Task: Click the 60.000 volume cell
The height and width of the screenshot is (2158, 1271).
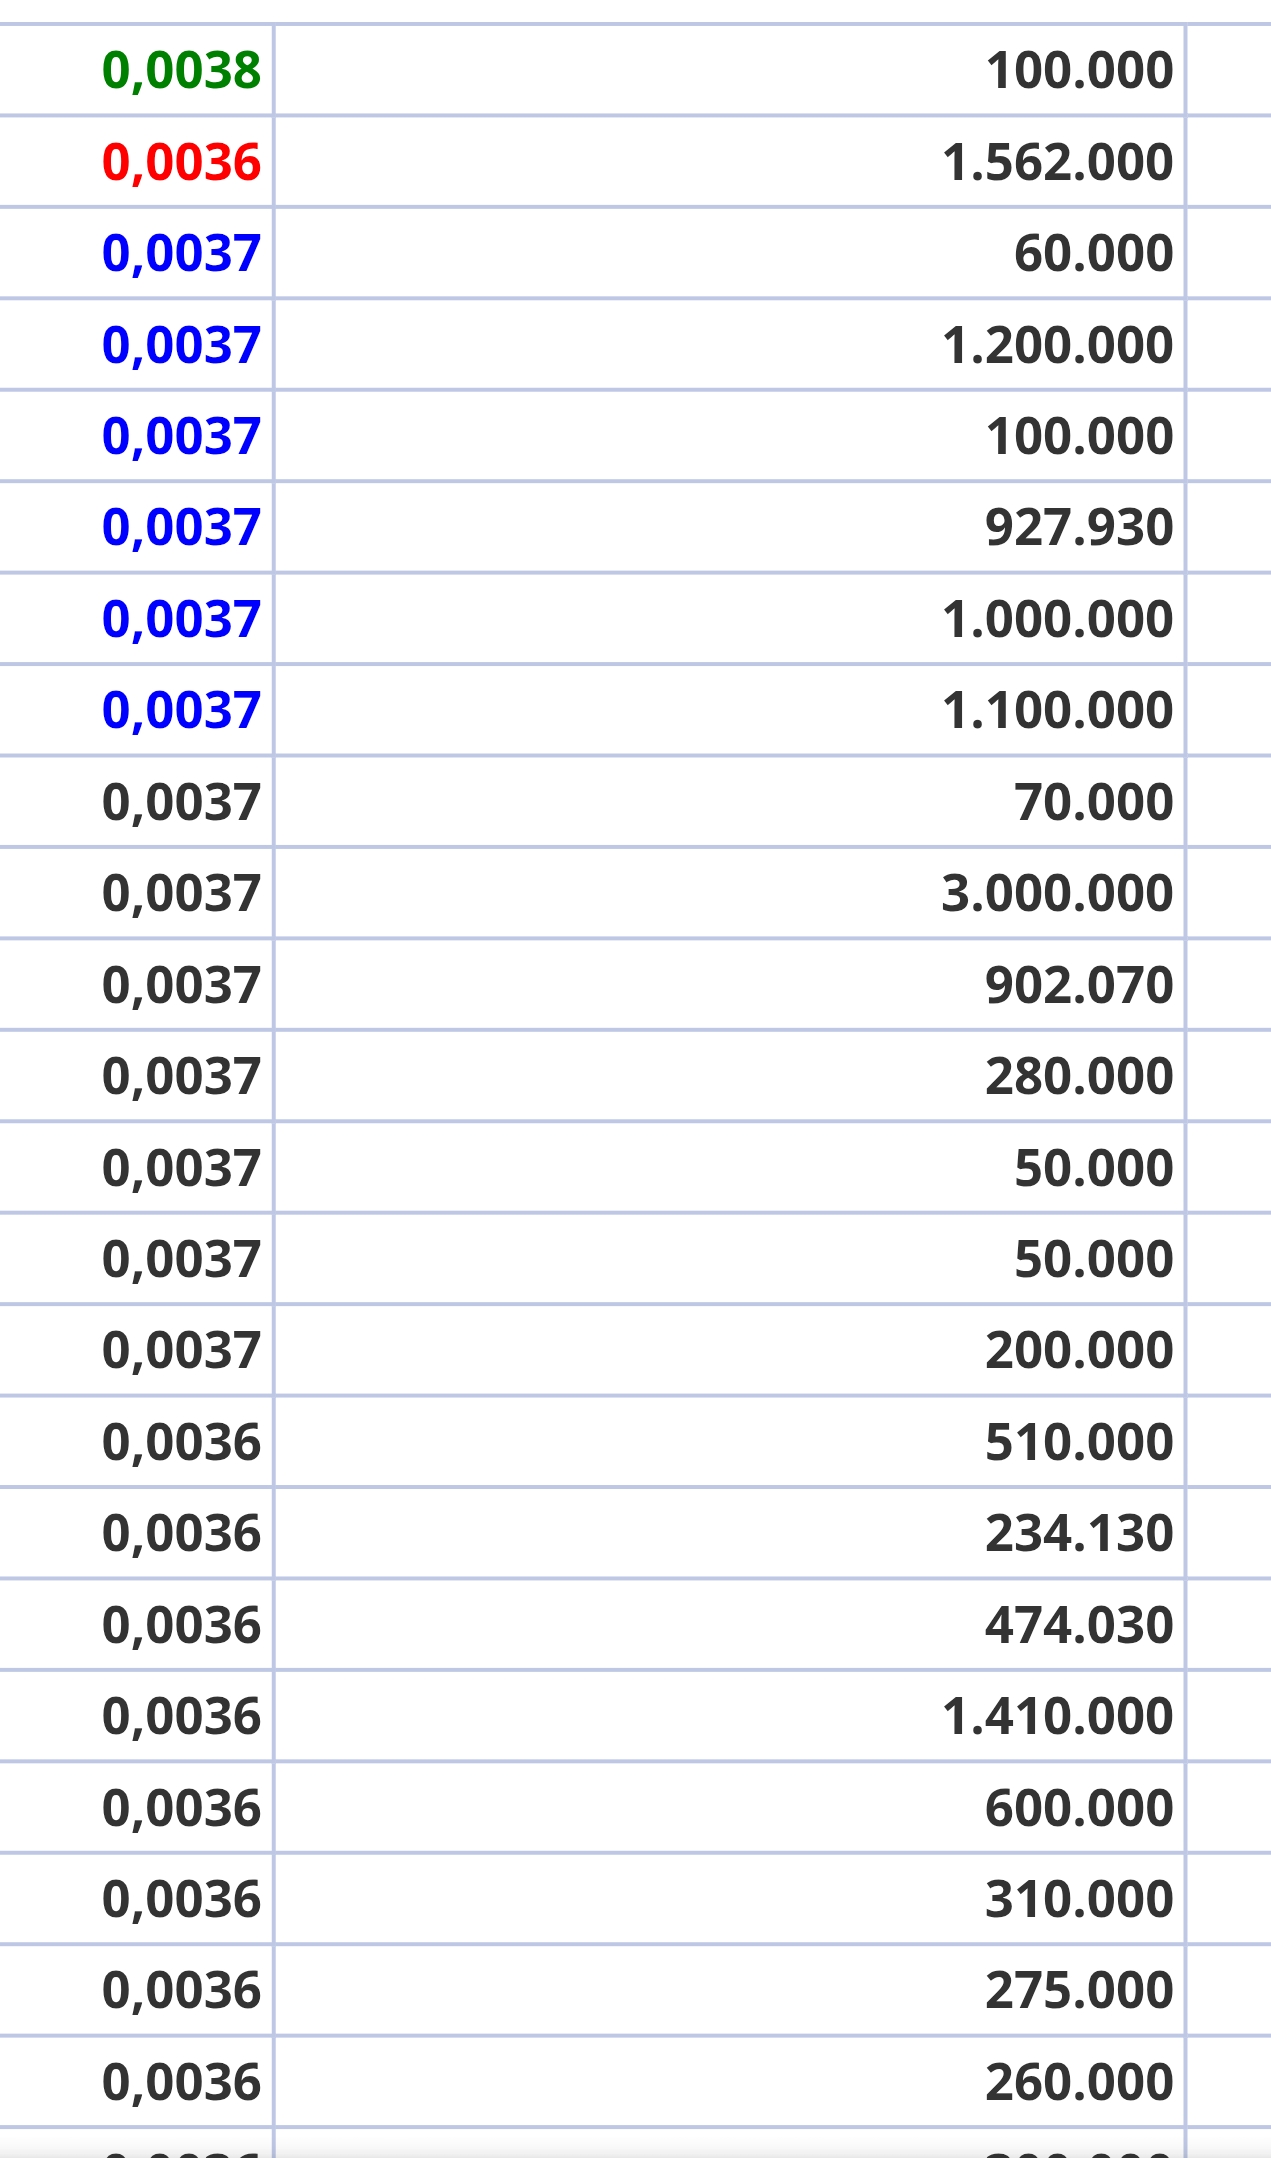Action: 730,253
